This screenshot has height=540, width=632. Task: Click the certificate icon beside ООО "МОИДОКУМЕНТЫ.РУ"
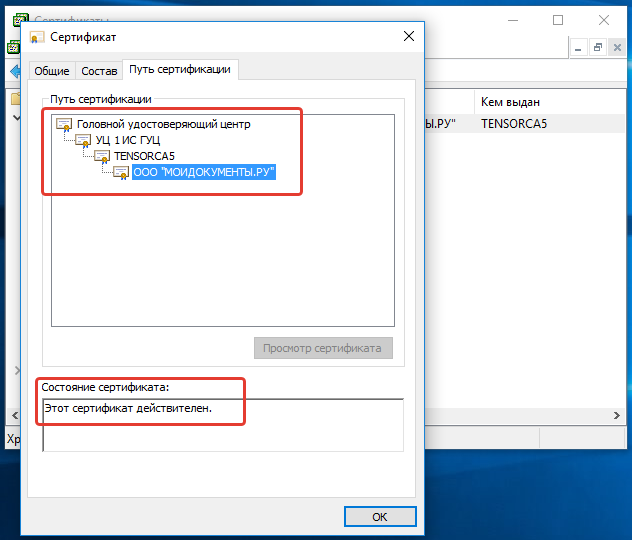pyautogui.click(x=120, y=172)
